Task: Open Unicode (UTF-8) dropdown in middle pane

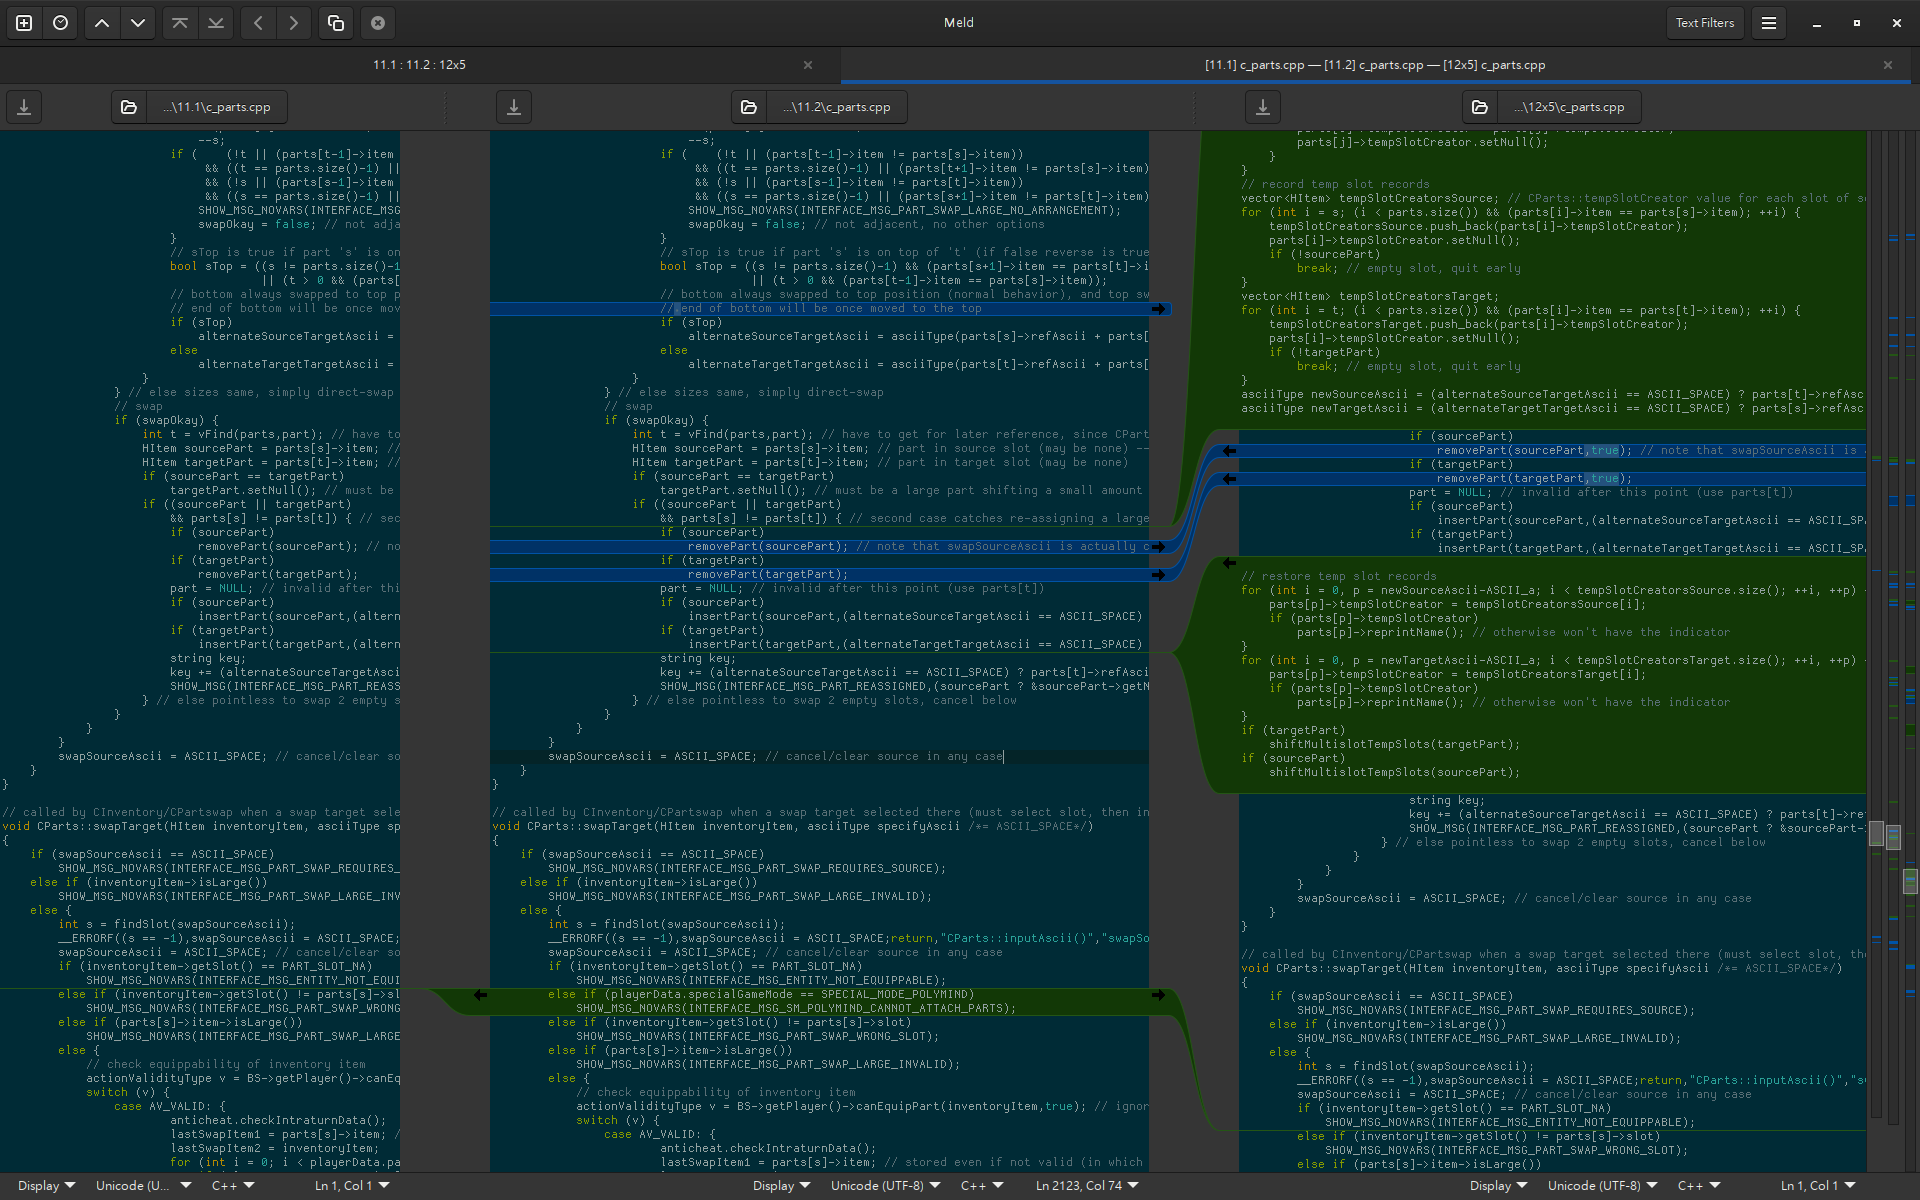Action: (886, 1186)
